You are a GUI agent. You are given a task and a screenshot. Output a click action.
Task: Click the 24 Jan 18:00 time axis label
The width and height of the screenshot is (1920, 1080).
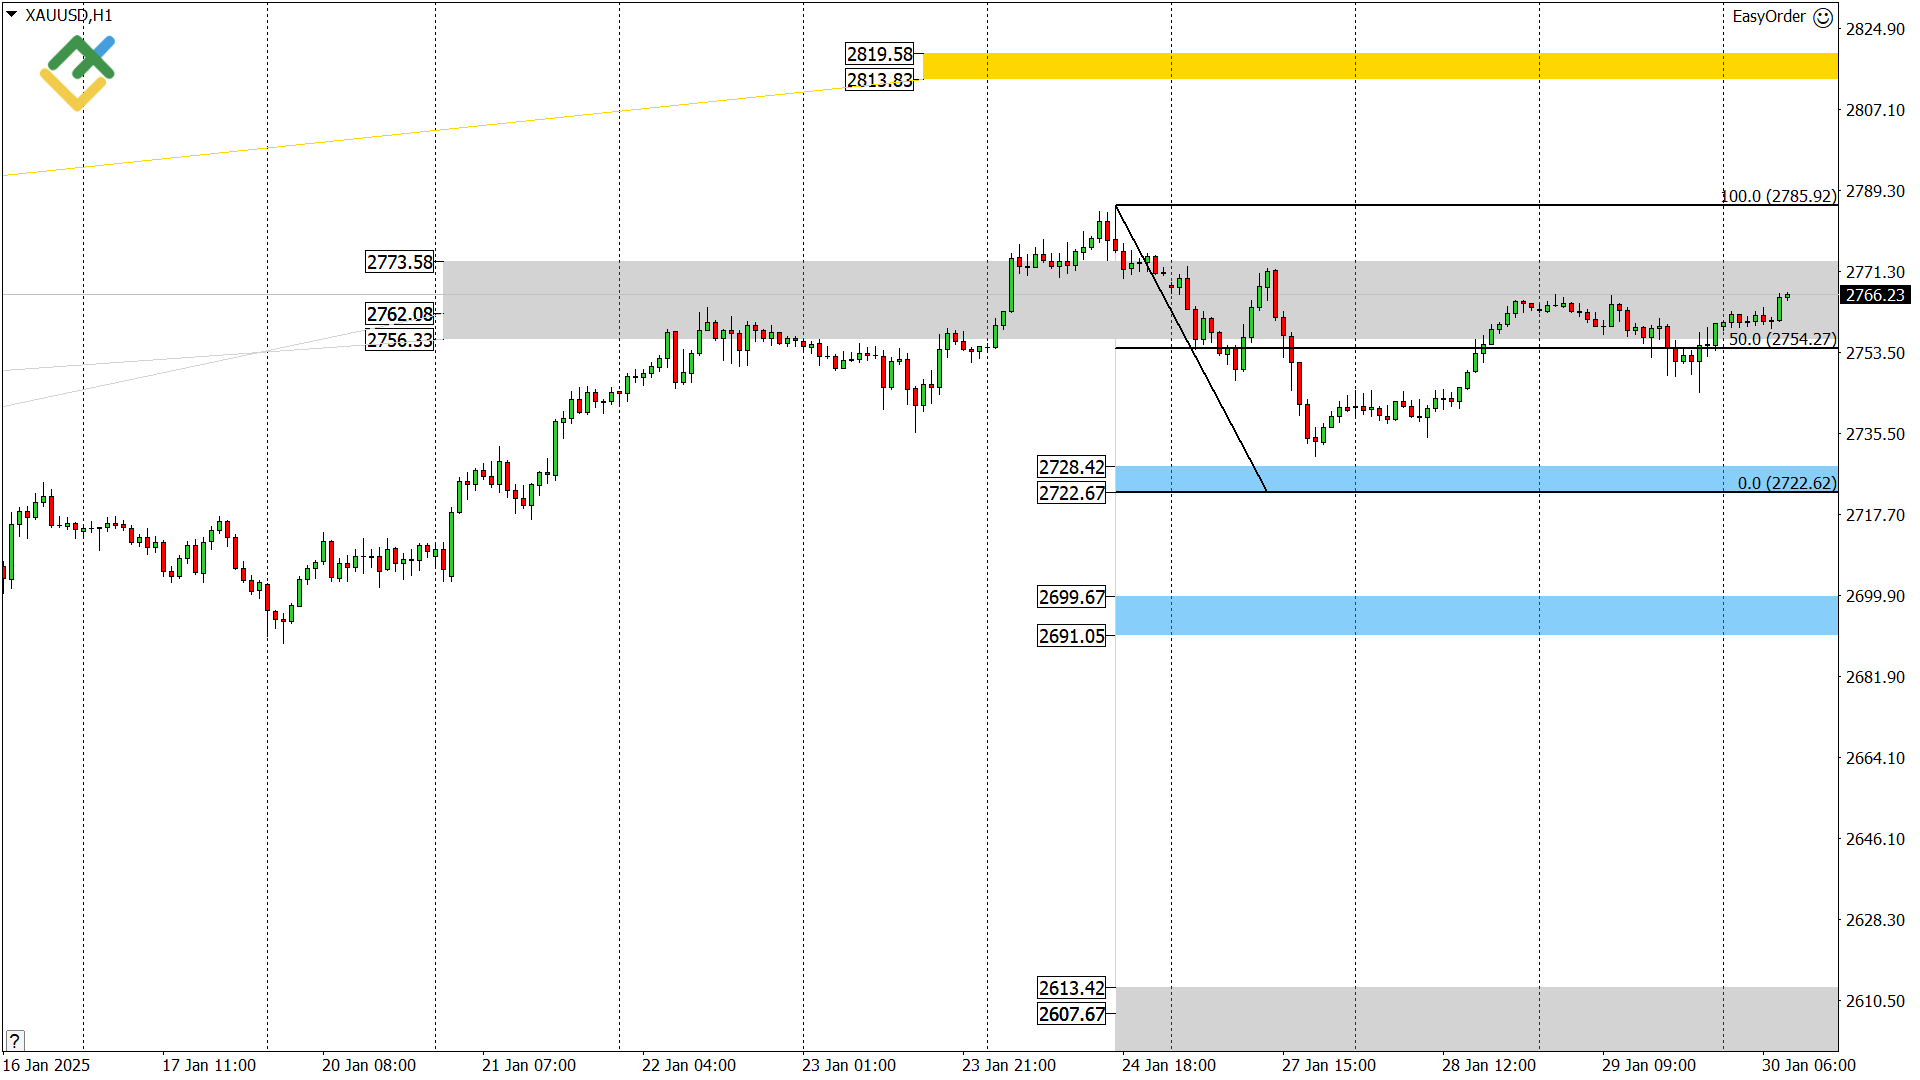tap(1168, 1065)
